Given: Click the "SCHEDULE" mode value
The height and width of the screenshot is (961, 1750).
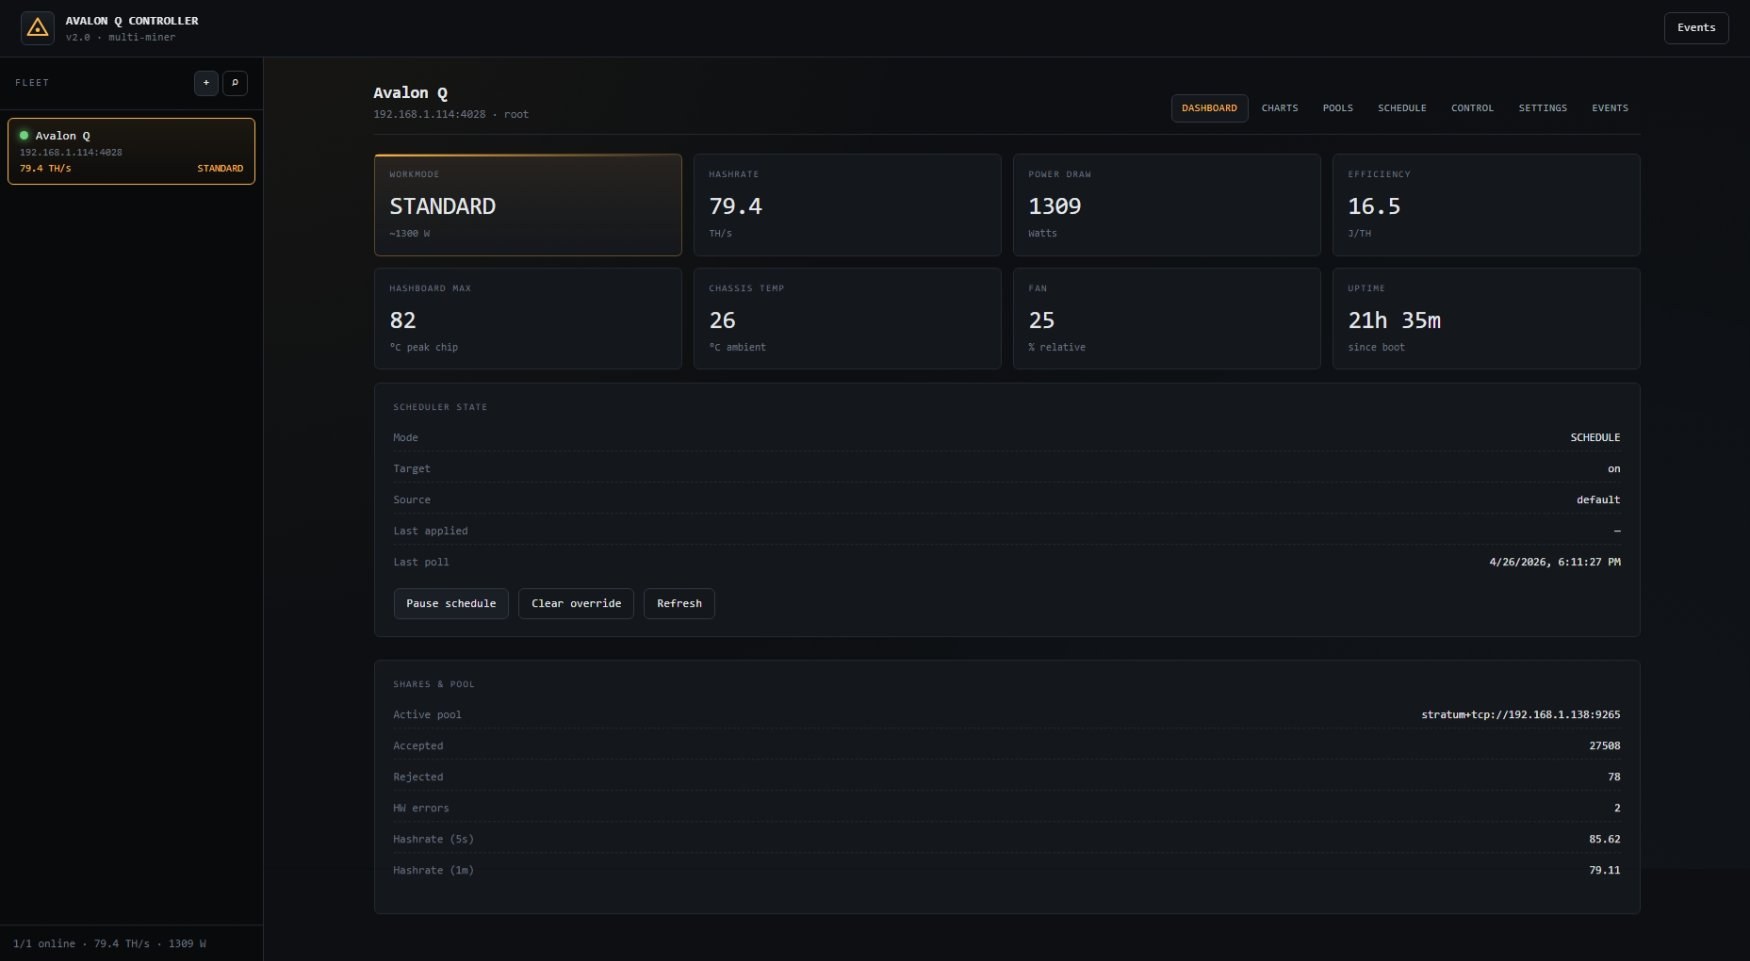Looking at the screenshot, I should pos(1595,437).
